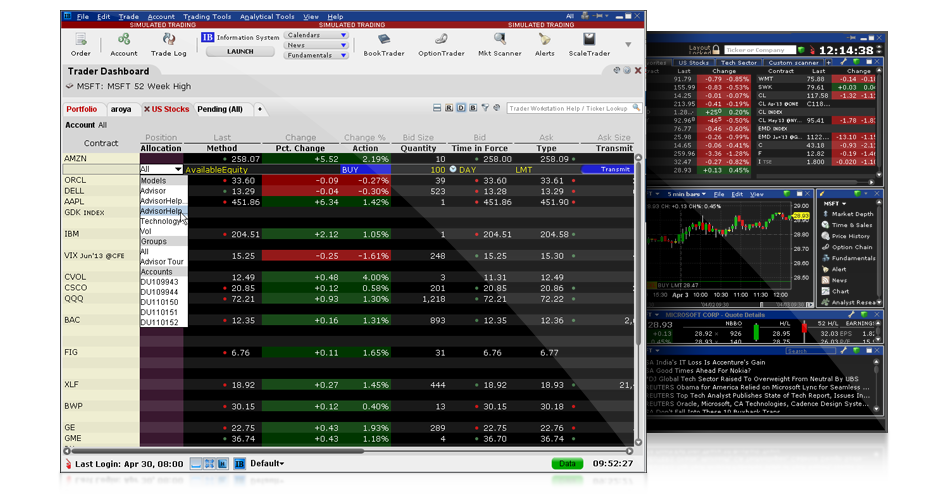Screen dimensions: 948x500
Task: Click the Information System LAUNCH button
Action: tap(240, 52)
